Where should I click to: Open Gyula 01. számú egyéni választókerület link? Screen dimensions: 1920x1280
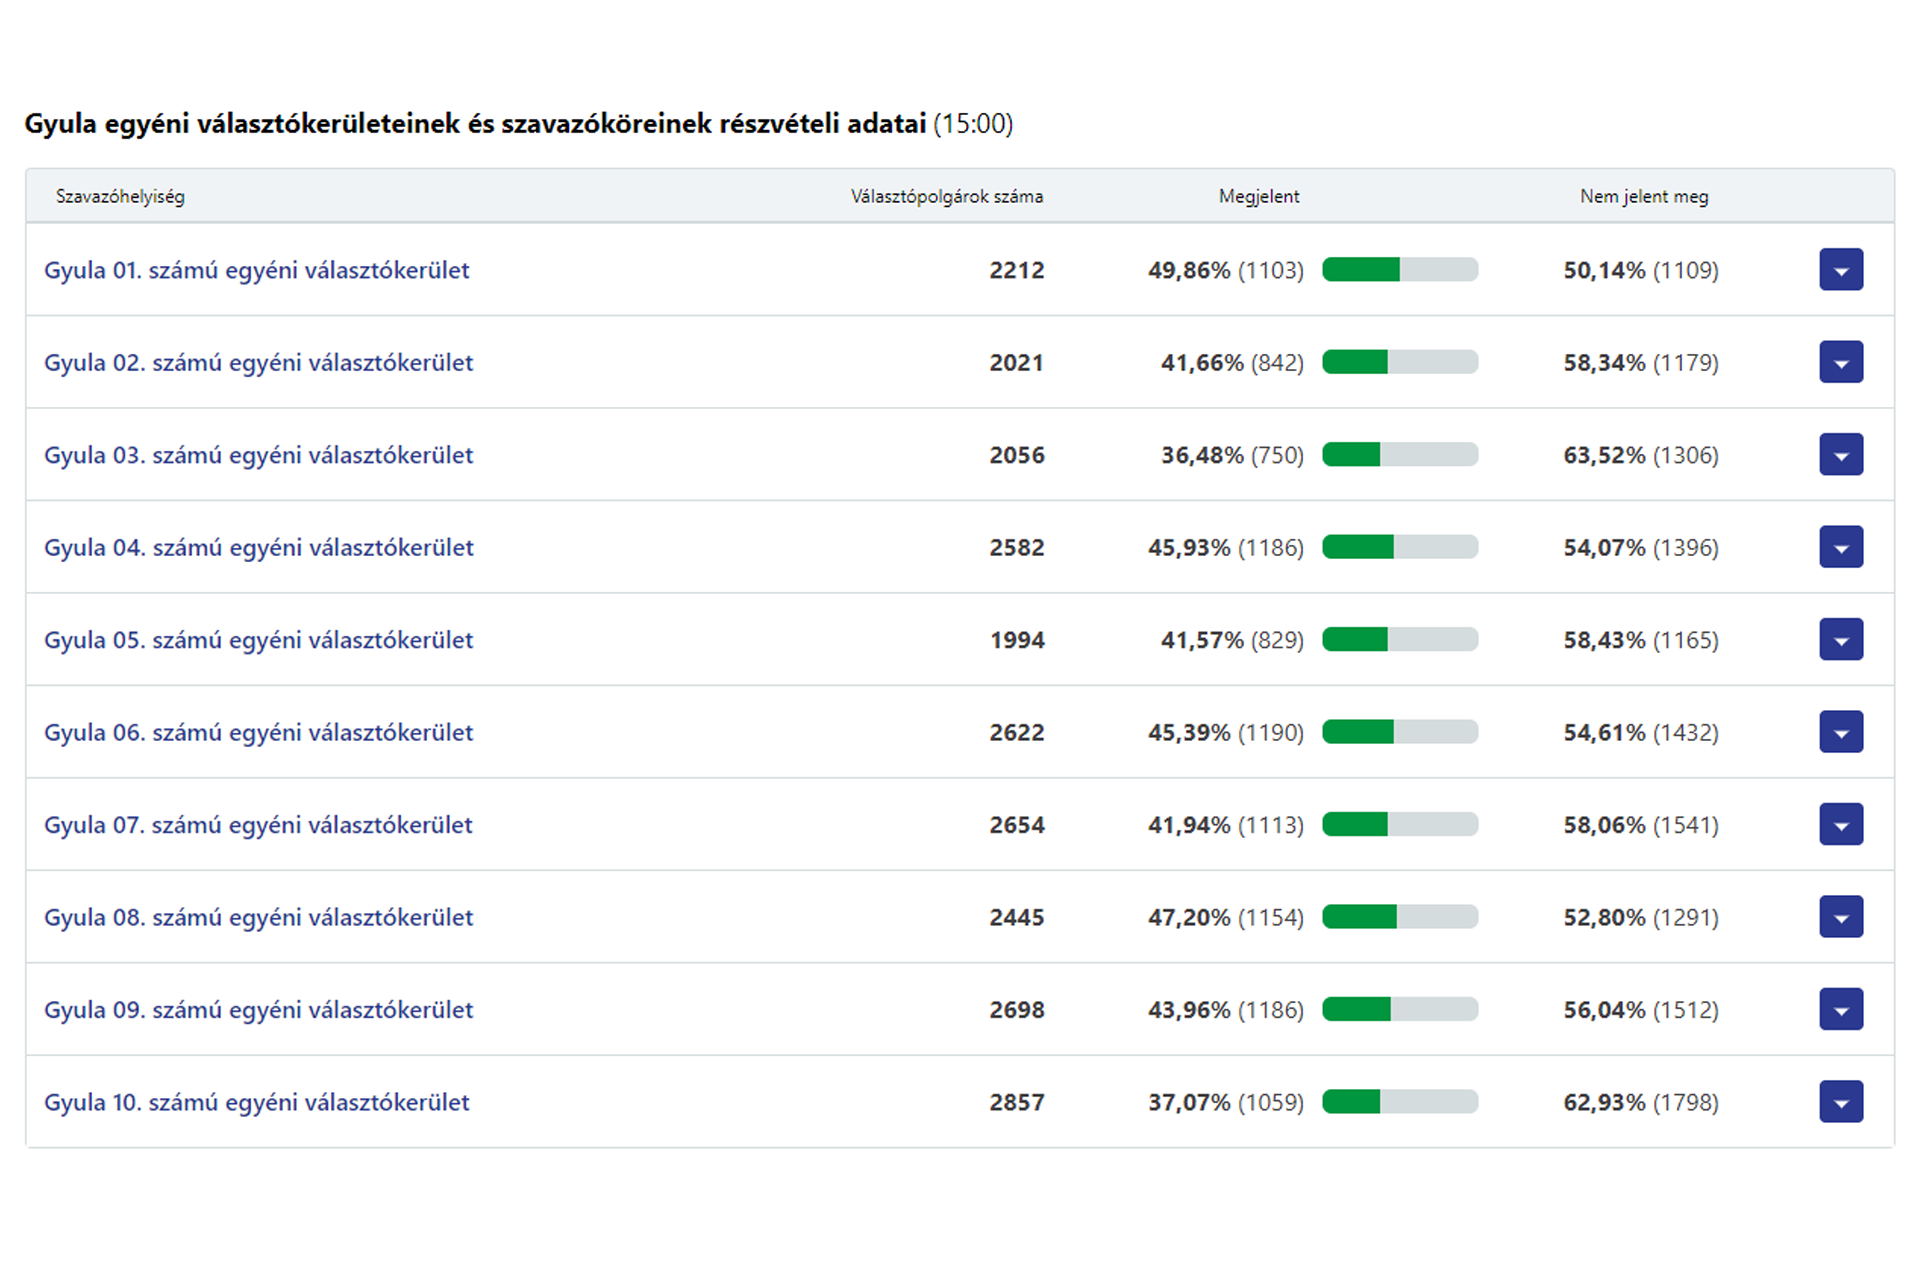[x=256, y=270]
